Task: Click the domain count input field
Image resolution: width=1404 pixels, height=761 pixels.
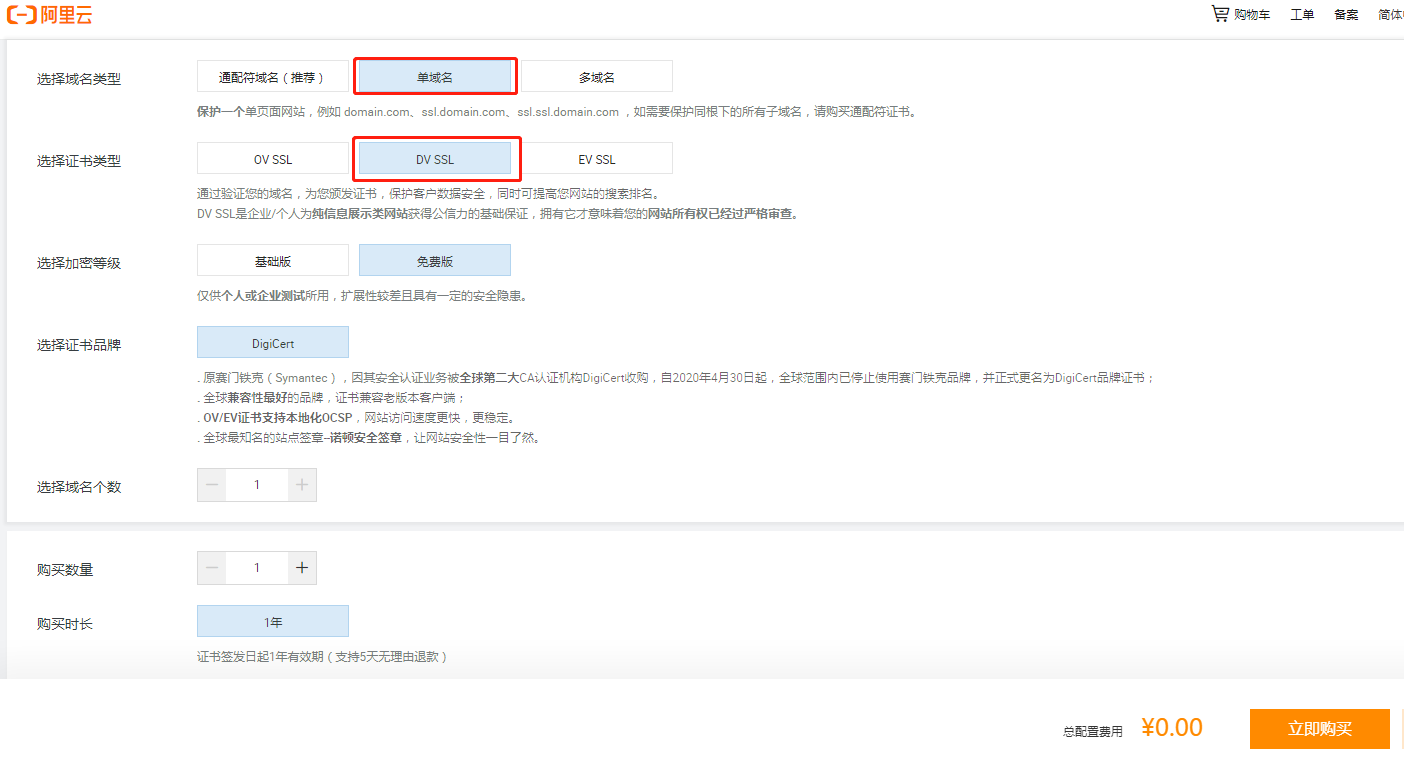Action: click(x=257, y=484)
